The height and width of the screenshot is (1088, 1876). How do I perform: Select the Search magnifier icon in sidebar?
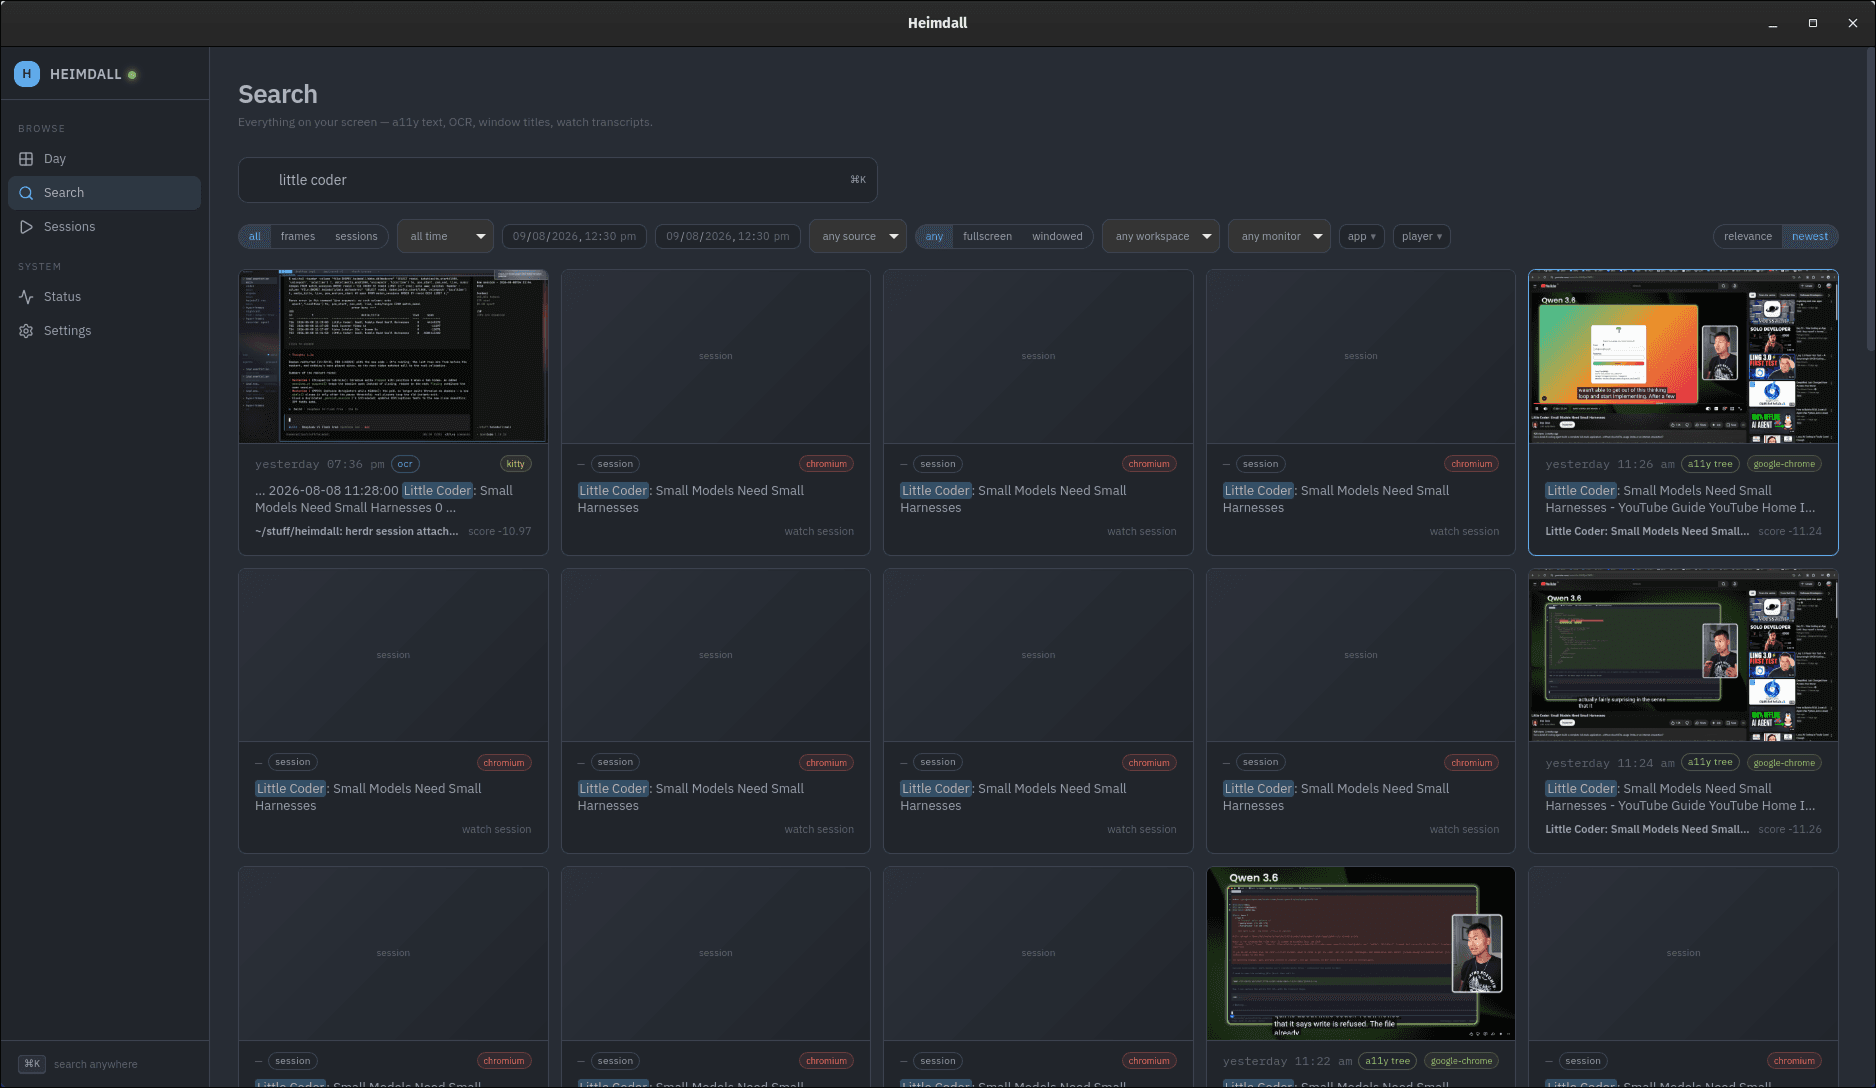tap(26, 193)
